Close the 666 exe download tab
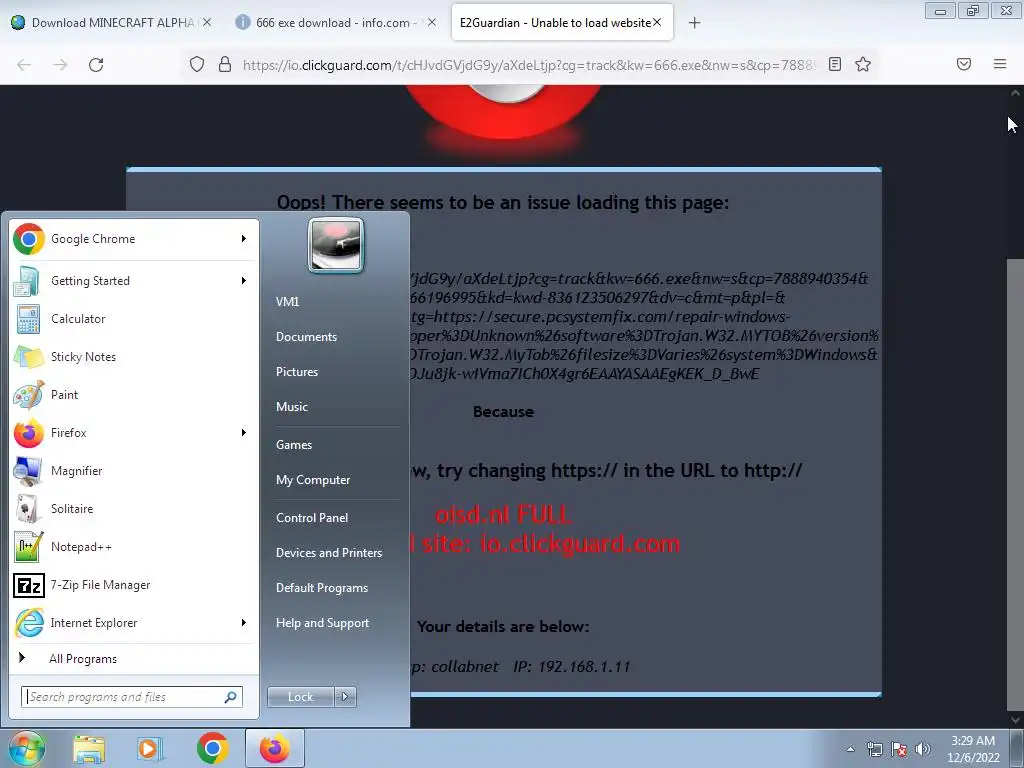 tap(432, 22)
